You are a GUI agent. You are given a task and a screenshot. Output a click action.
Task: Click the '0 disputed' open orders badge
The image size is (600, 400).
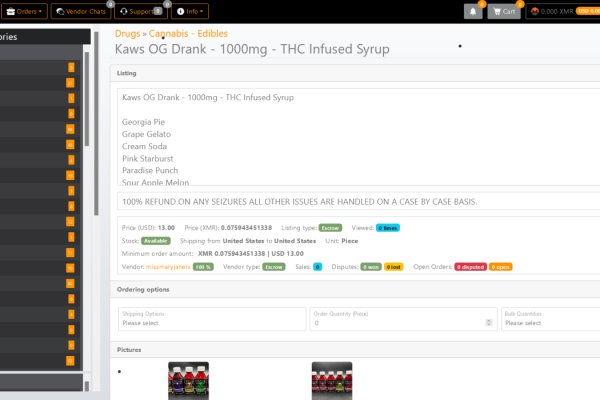click(x=471, y=267)
